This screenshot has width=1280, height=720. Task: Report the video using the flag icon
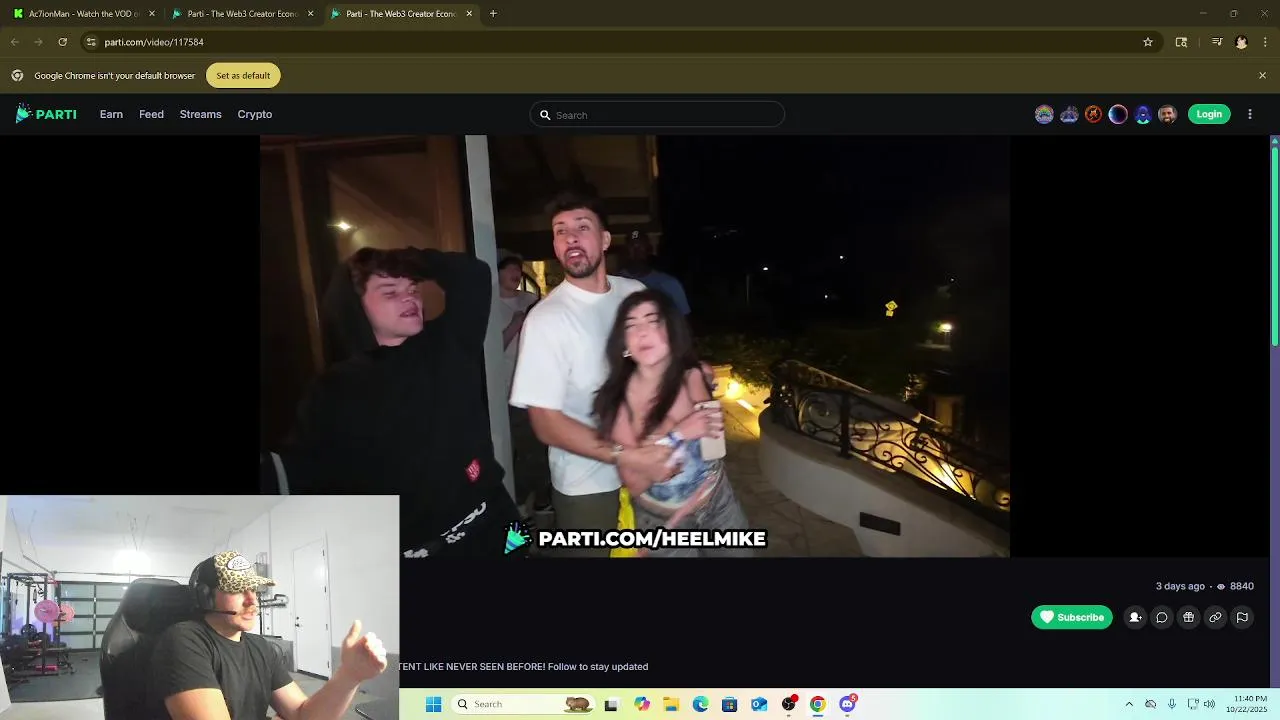(1242, 617)
